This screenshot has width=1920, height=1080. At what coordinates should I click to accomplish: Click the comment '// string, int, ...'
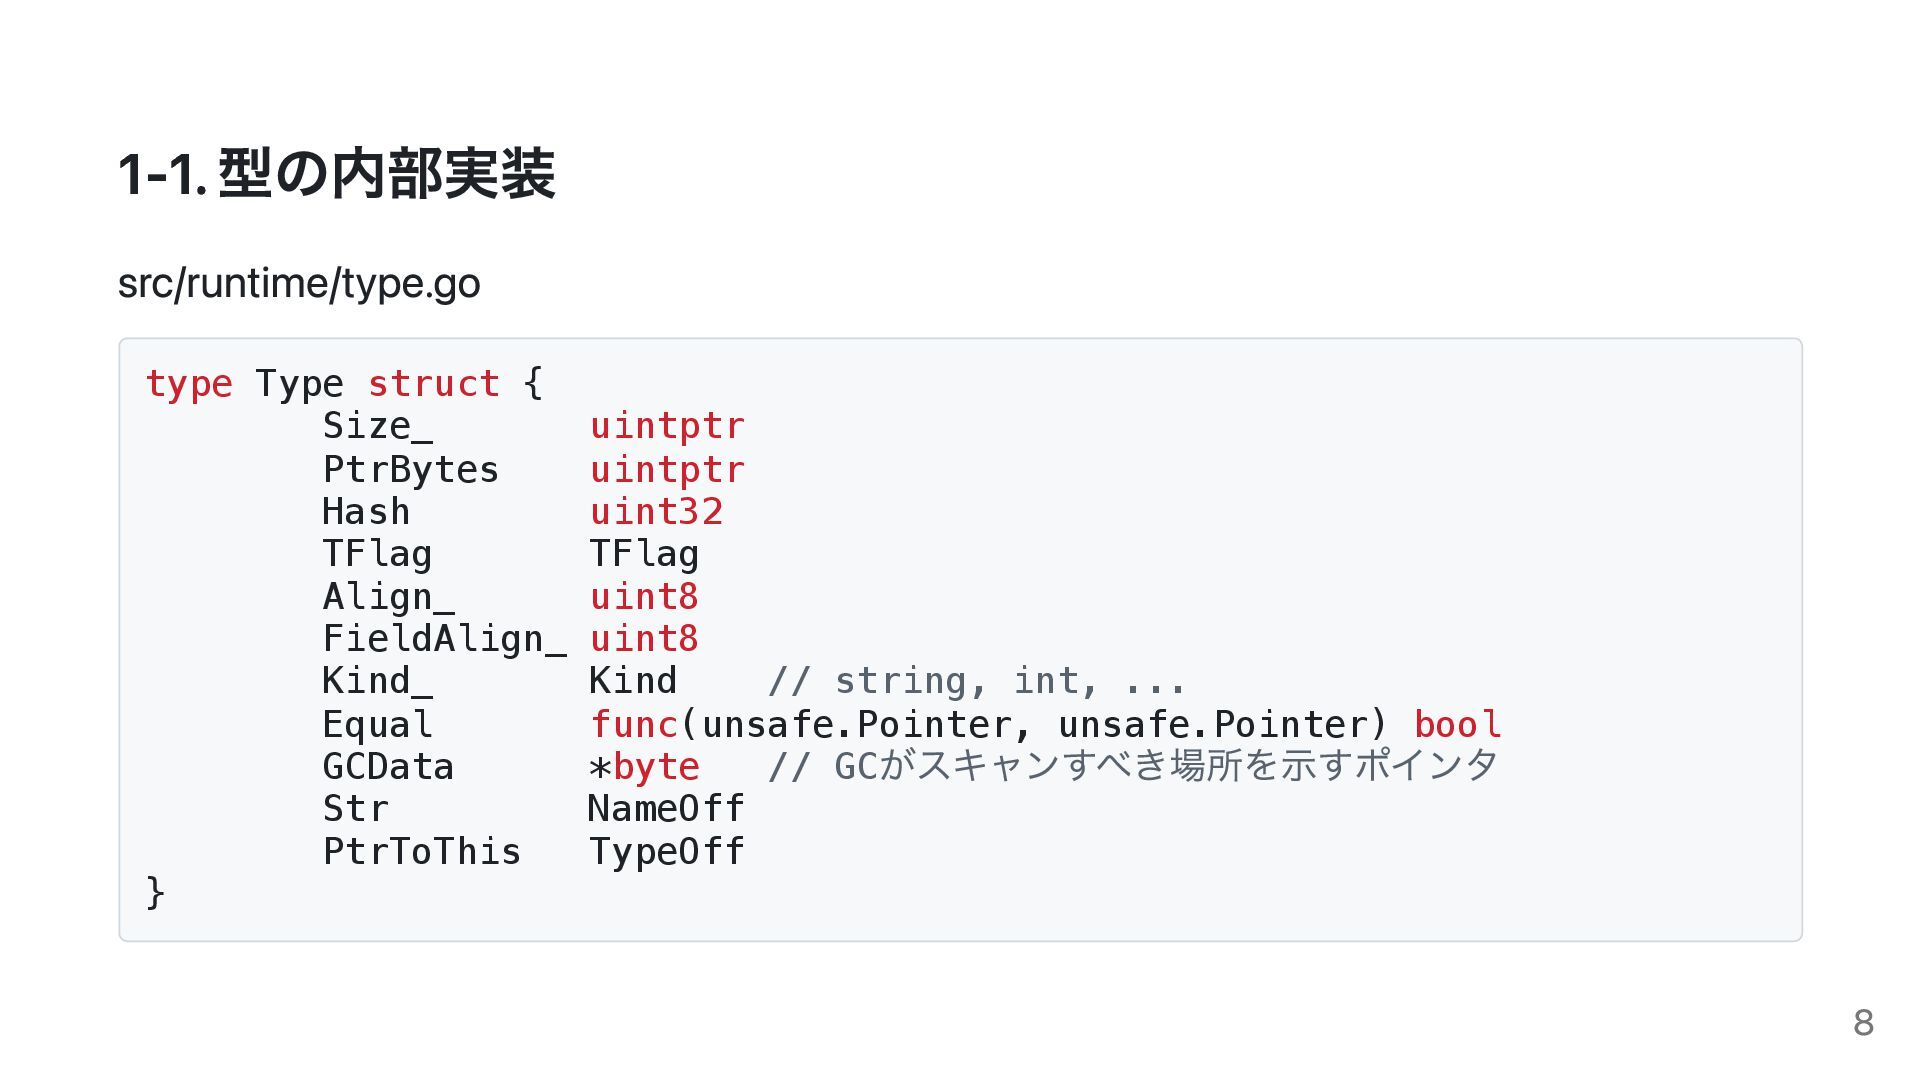(976, 682)
